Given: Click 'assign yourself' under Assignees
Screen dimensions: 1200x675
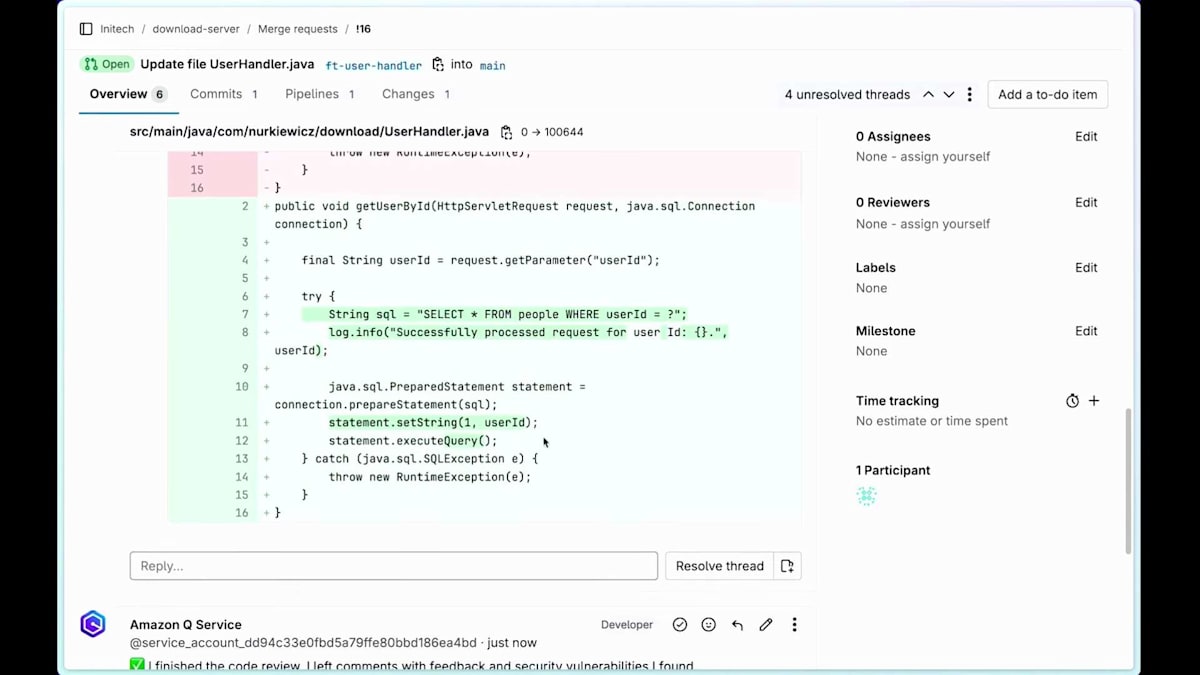Looking at the screenshot, I should pyautogui.click(x=944, y=157).
